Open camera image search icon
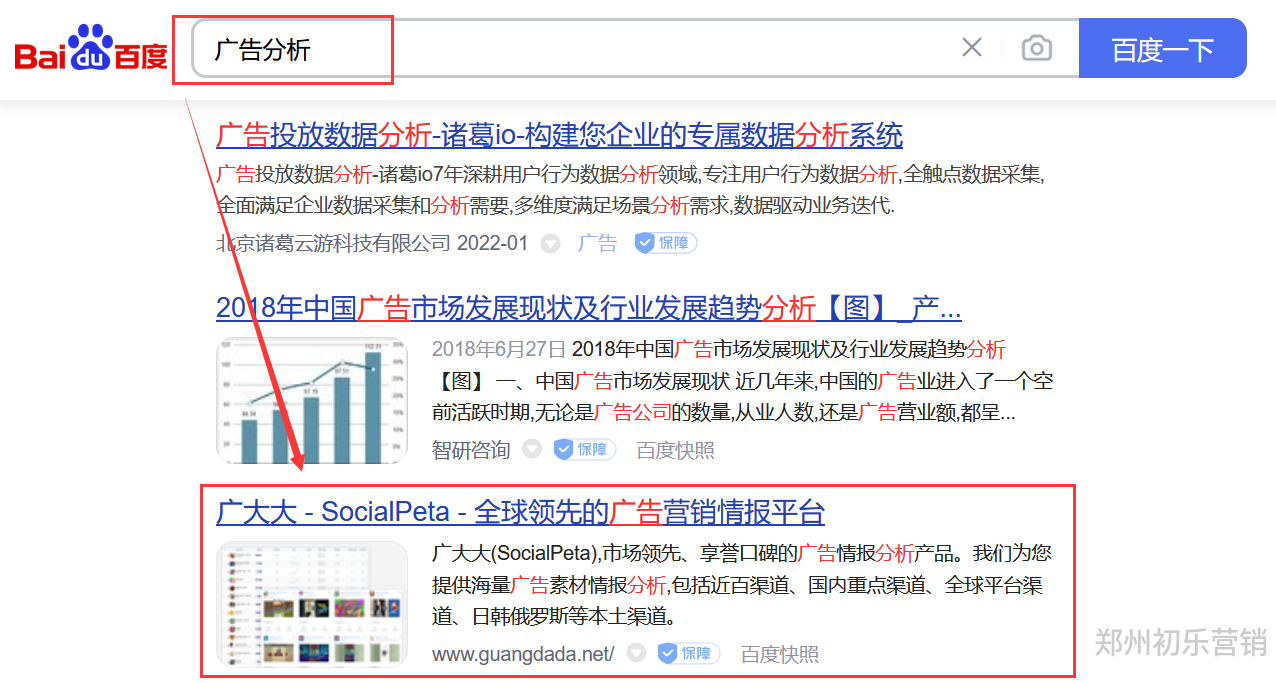This screenshot has height=683, width=1276. (x=1037, y=47)
